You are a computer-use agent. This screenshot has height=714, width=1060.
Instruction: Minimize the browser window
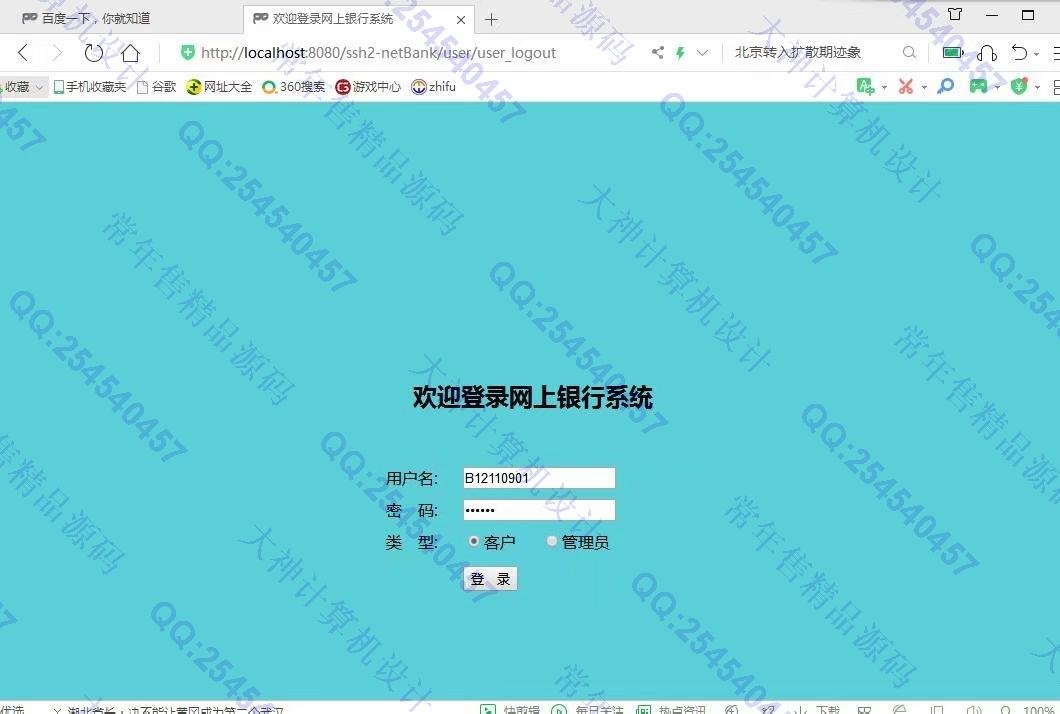tap(992, 15)
